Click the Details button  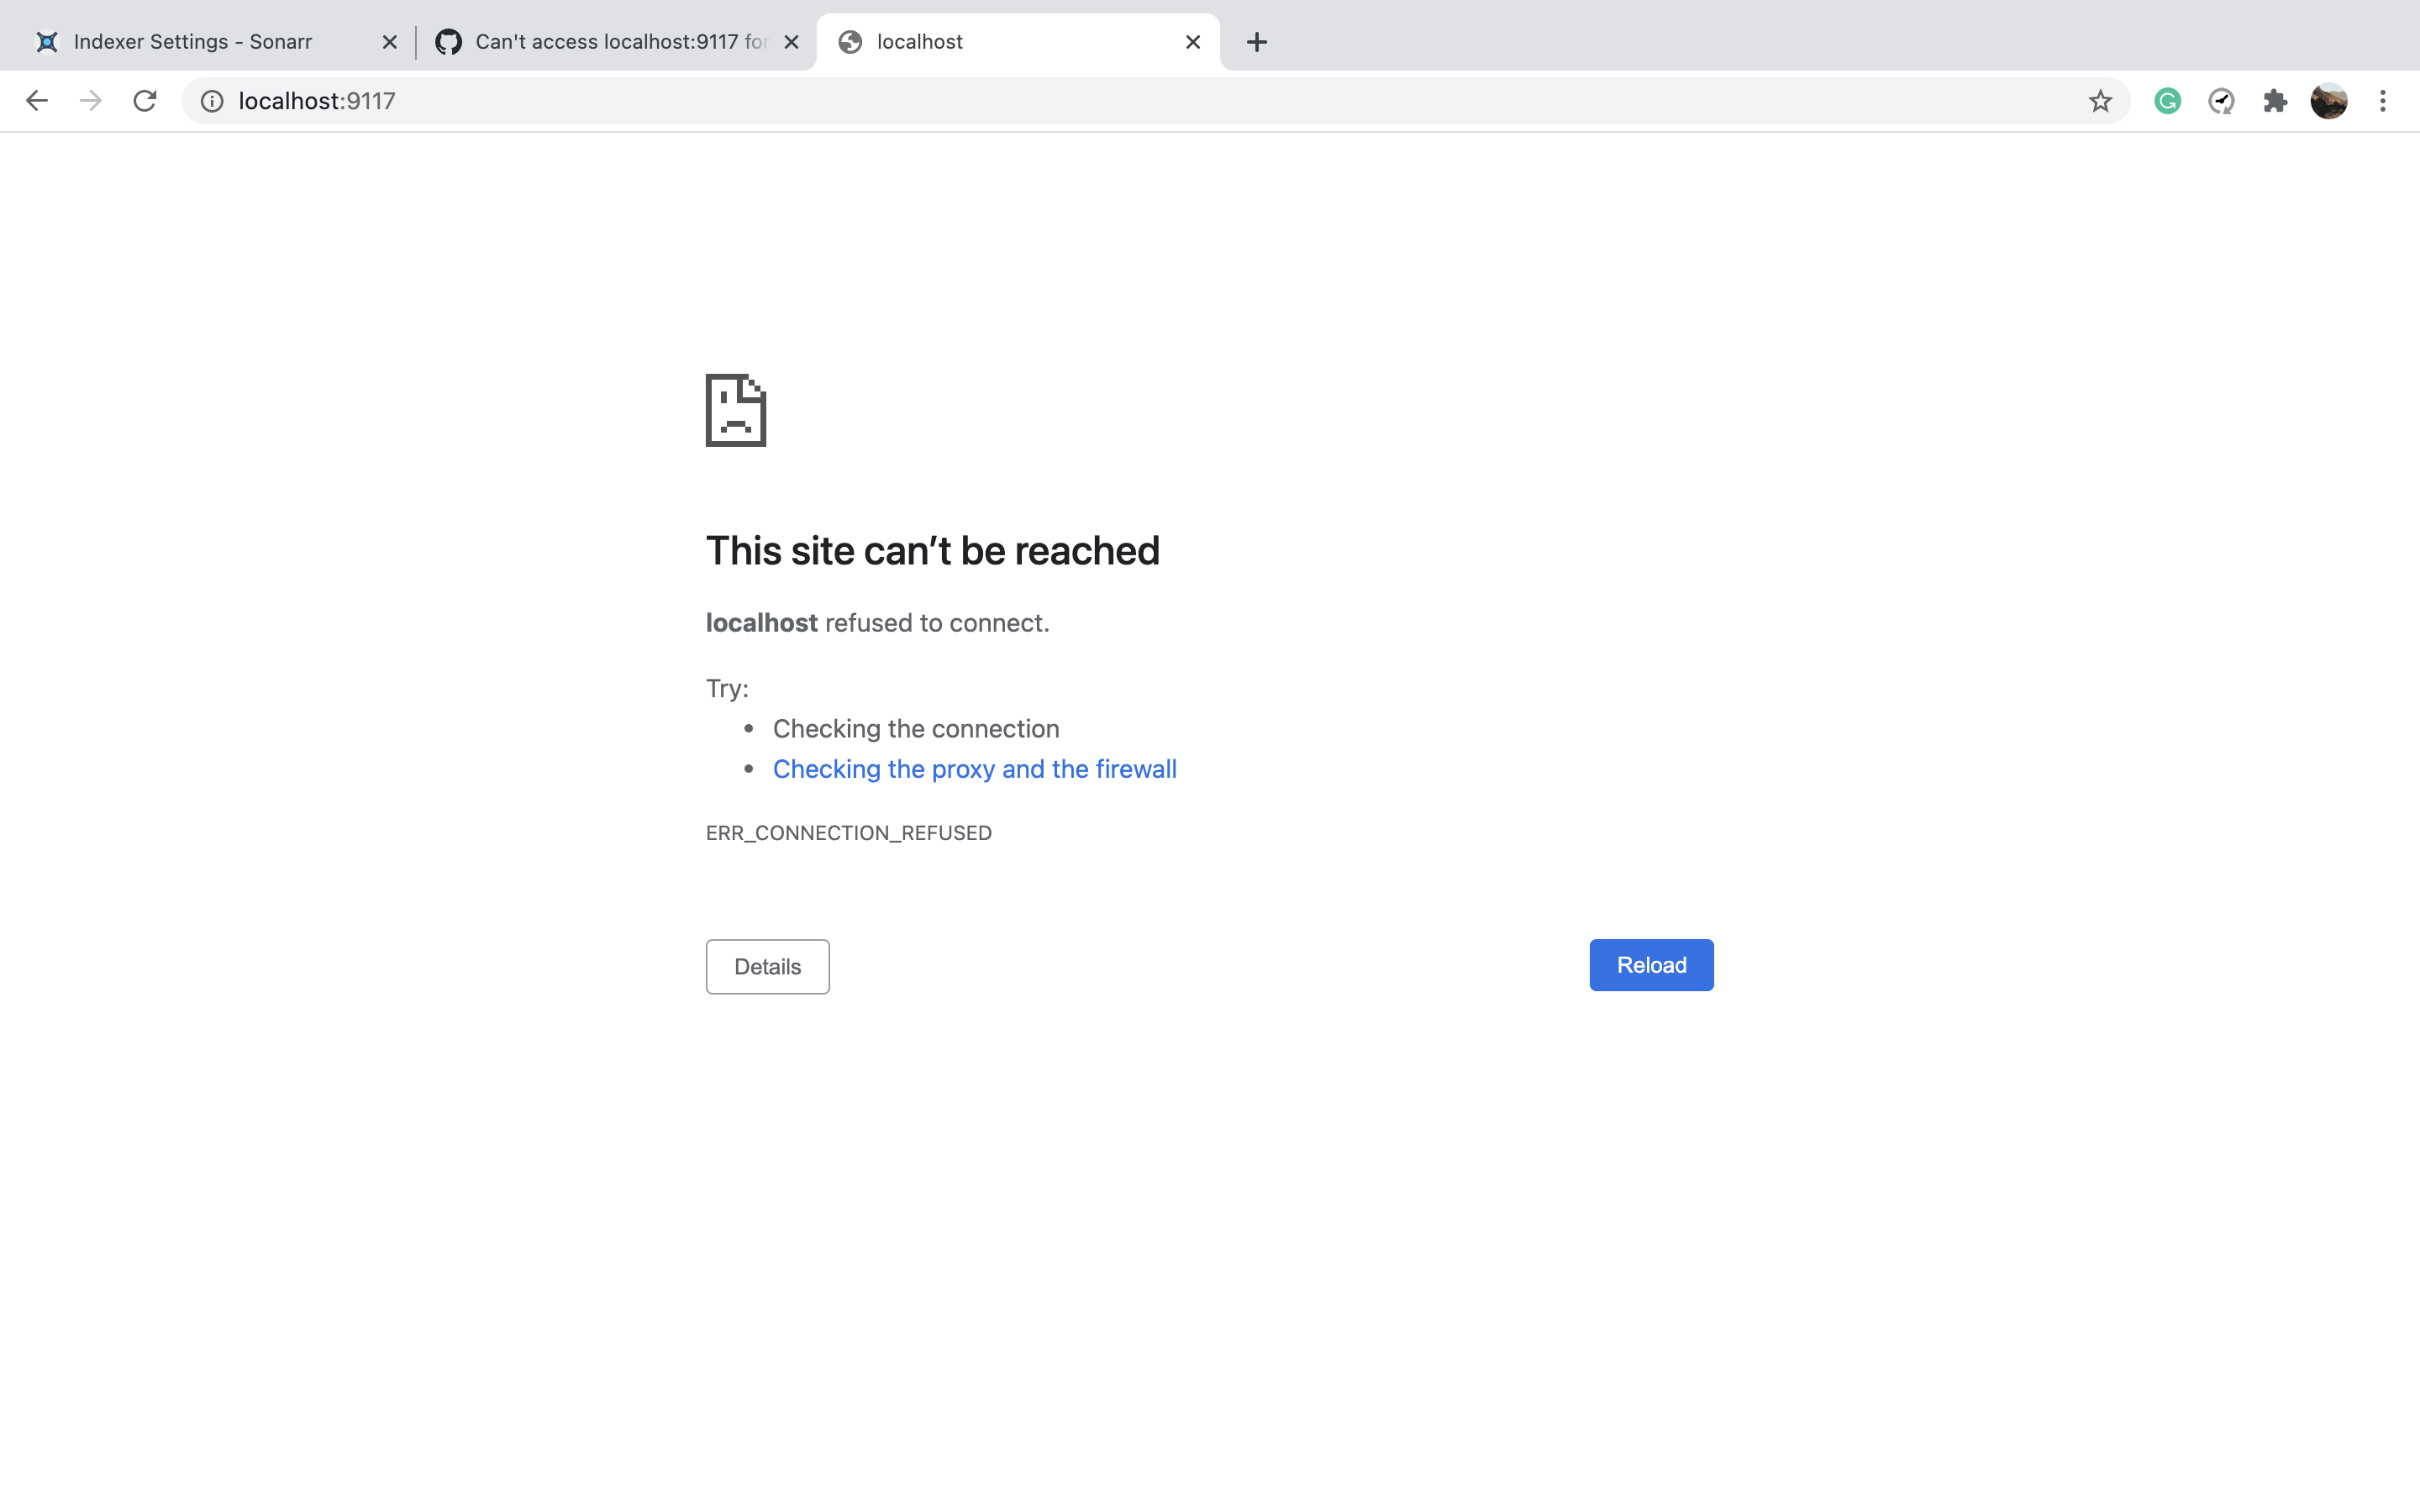coord(768,967)
